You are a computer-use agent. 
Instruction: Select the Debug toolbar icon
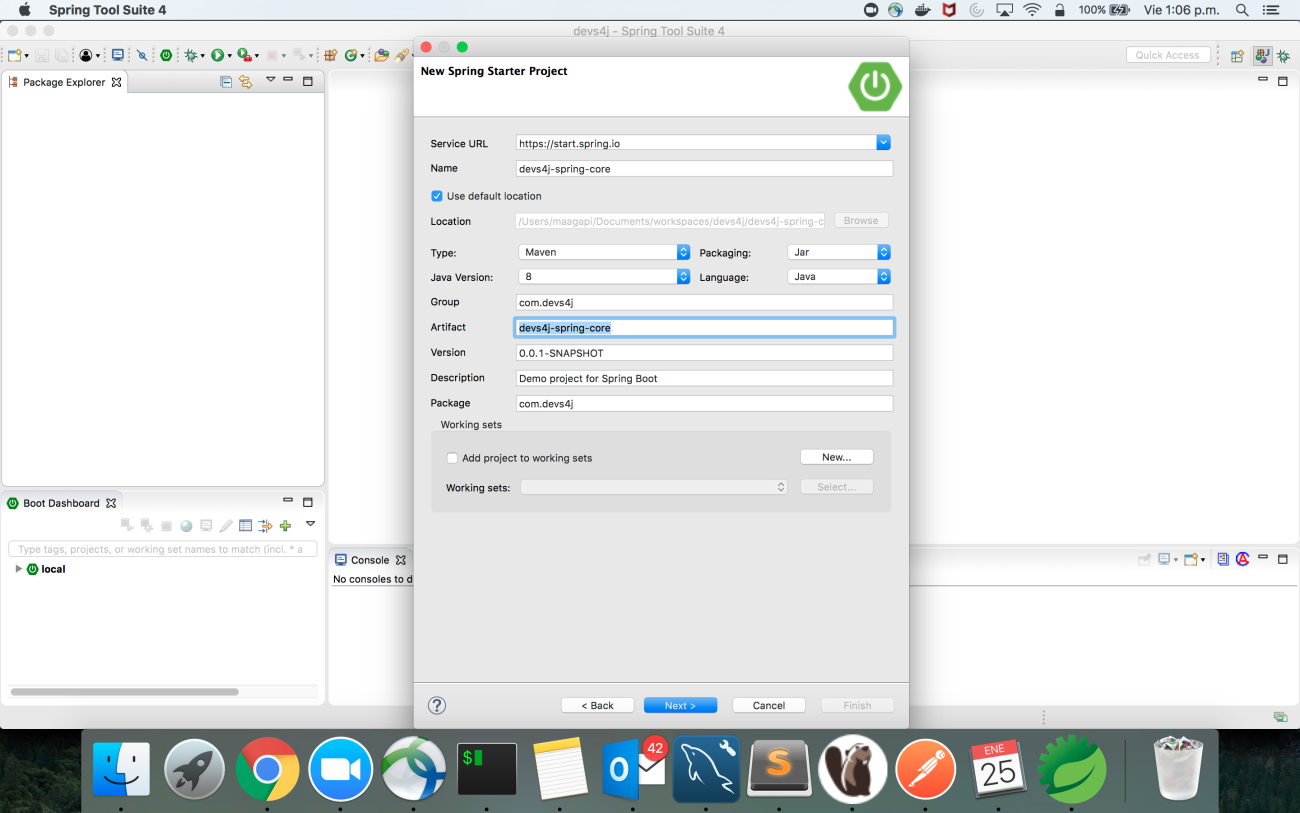coord(190,55)
